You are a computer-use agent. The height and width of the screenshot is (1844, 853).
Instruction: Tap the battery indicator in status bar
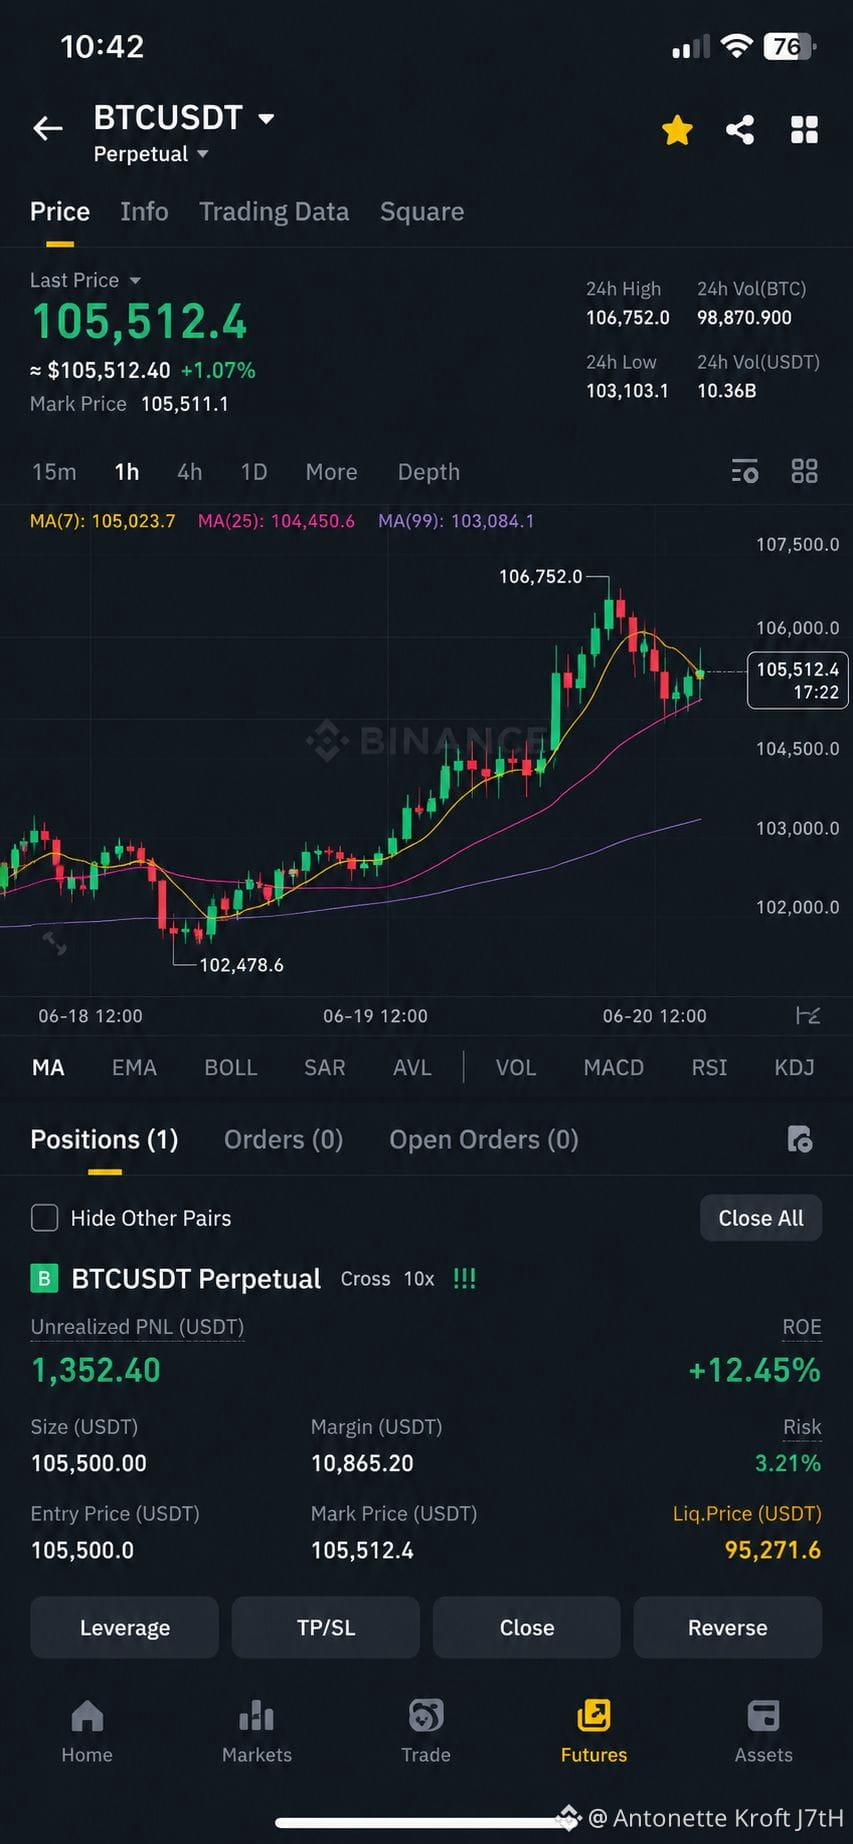[x=790, y=47]
